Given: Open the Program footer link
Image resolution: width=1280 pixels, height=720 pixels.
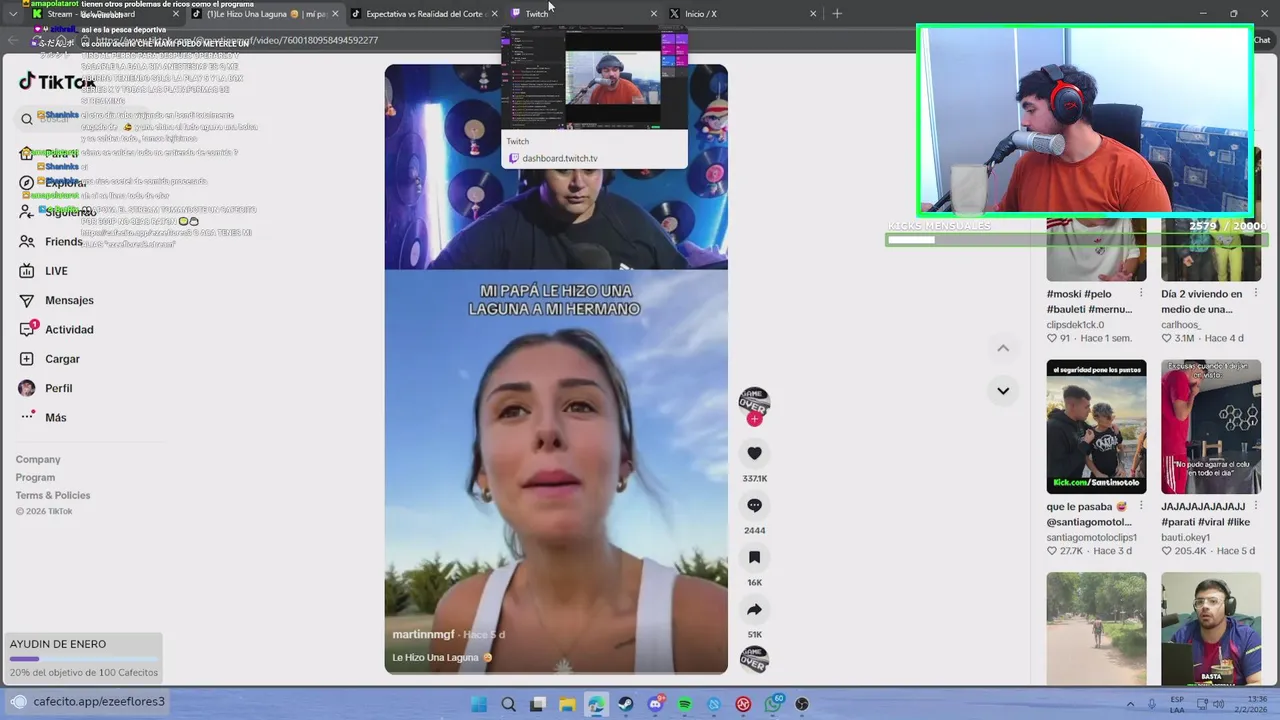Looking at the screenshot, I should coord(35,478).
